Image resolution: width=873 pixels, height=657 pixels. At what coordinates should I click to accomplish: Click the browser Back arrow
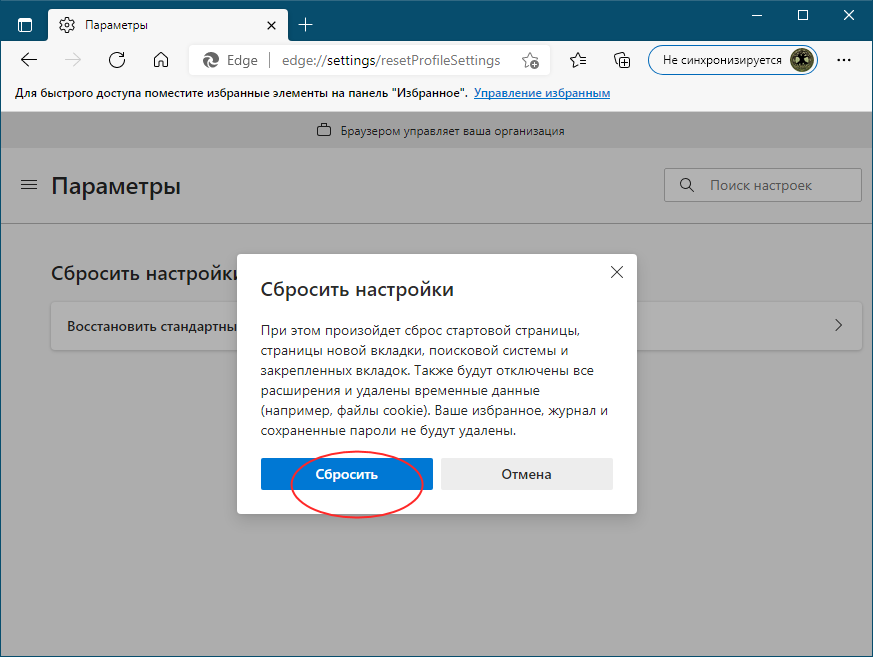pos(29,60)
